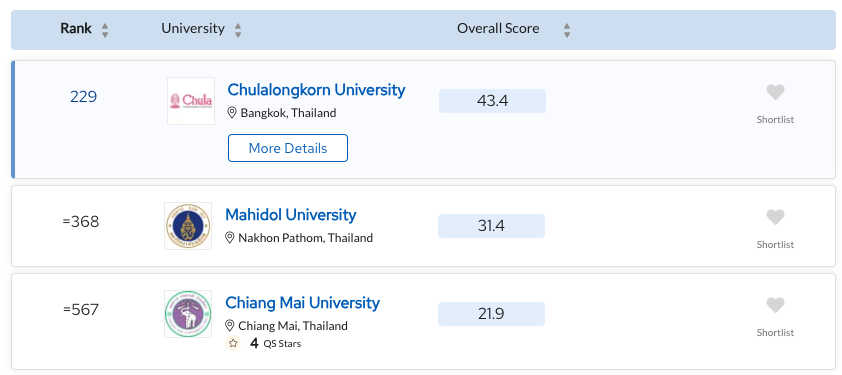This screenshot has height=375, width=842.
Task: Add Chiang Mai University to shortlist heart
Action: click(775, 305)
